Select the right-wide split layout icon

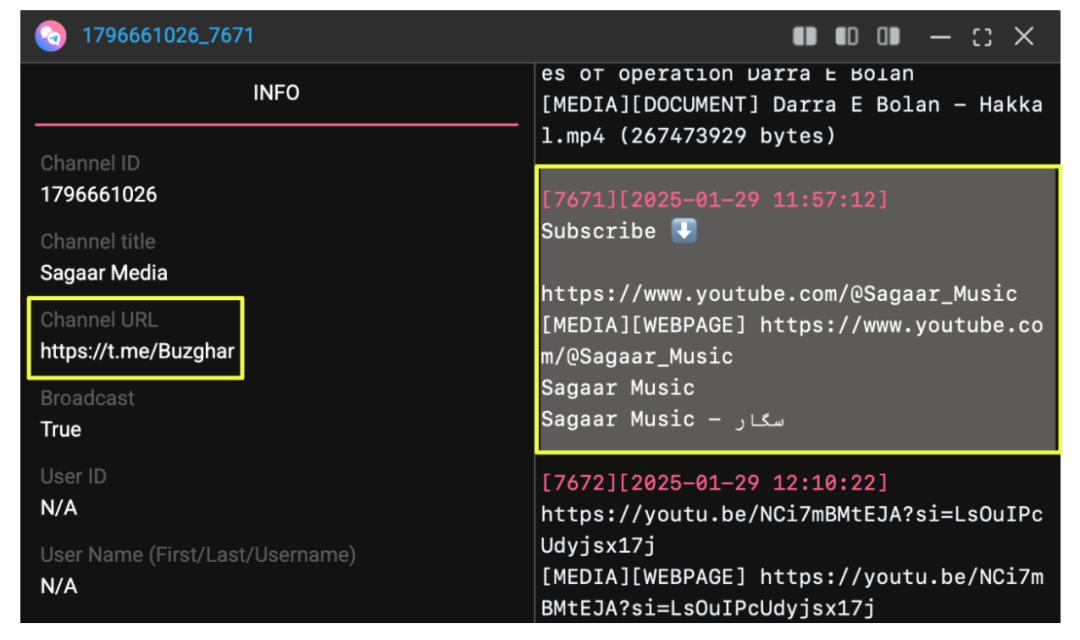(x=889, y=36)
